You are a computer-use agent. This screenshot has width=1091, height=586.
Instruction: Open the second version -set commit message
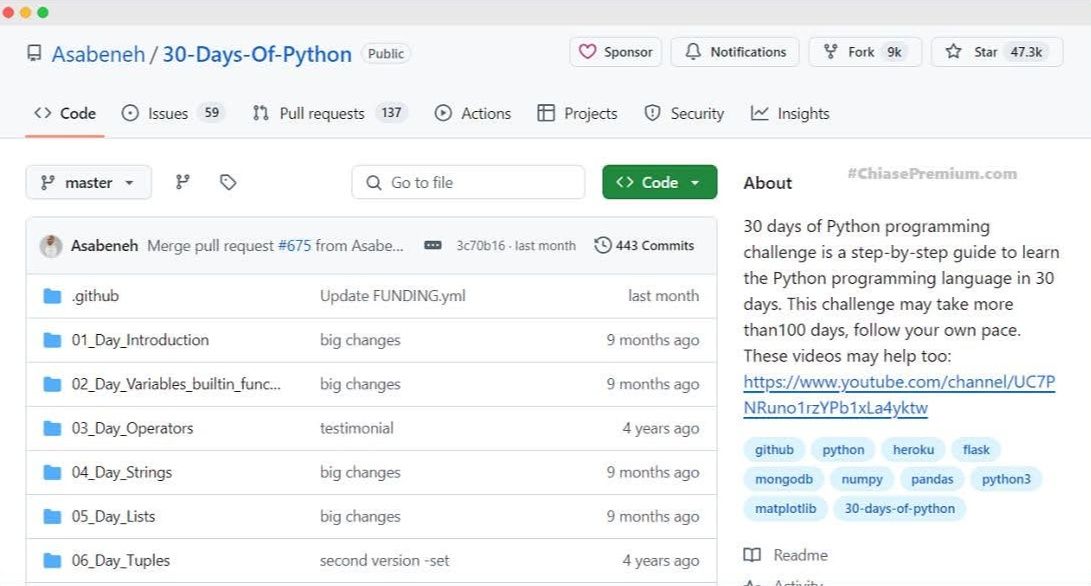click(384, 560)
